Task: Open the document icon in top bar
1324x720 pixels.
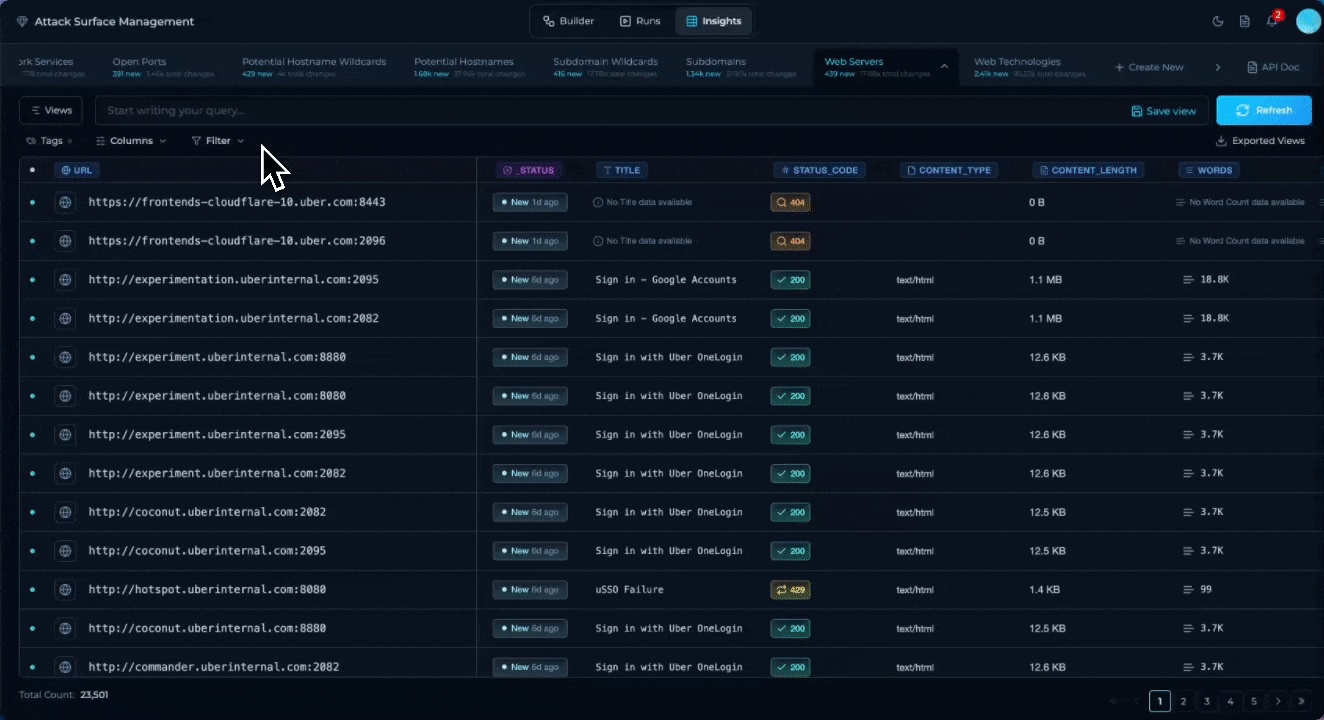Action: (1245, 21)
